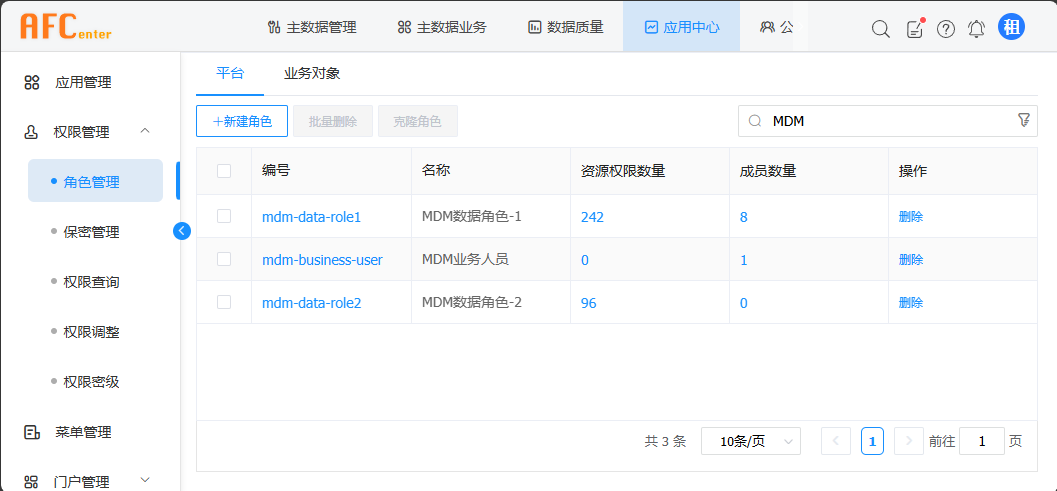Select the checkbox for mdm-business-user row

(224, 259)
